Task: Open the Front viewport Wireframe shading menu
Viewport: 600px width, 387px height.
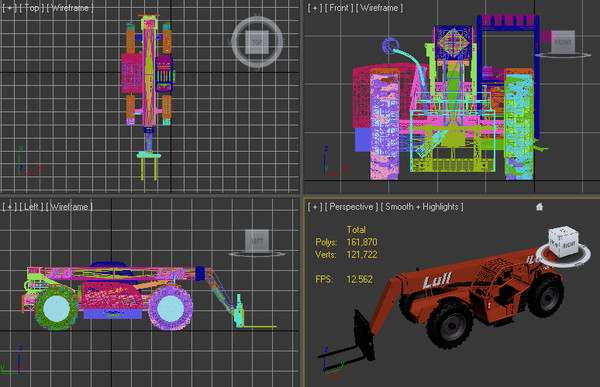Action: coord(379,8)
